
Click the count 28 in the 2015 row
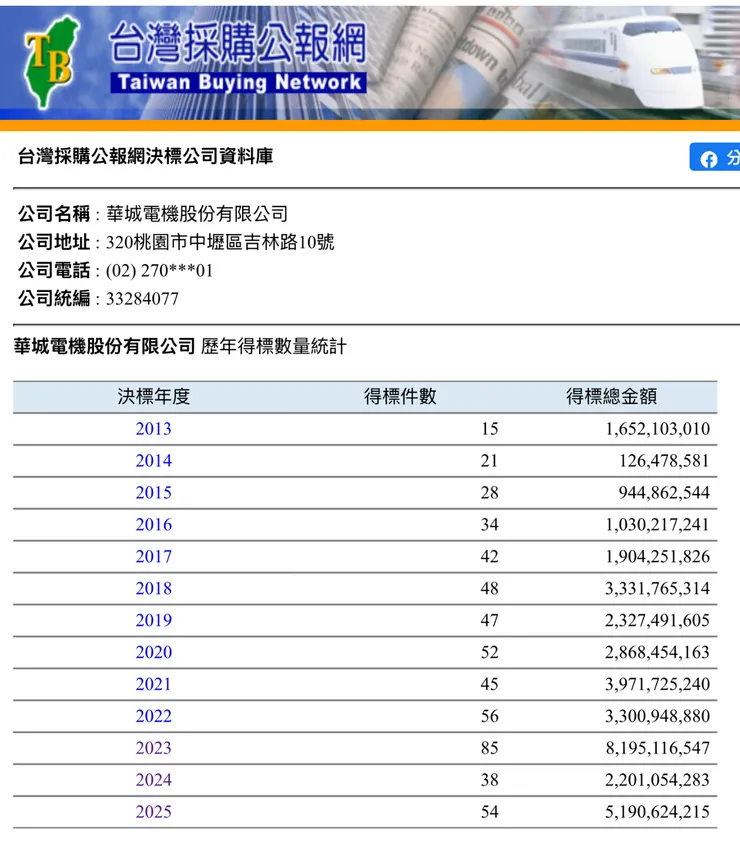[489, 493]
